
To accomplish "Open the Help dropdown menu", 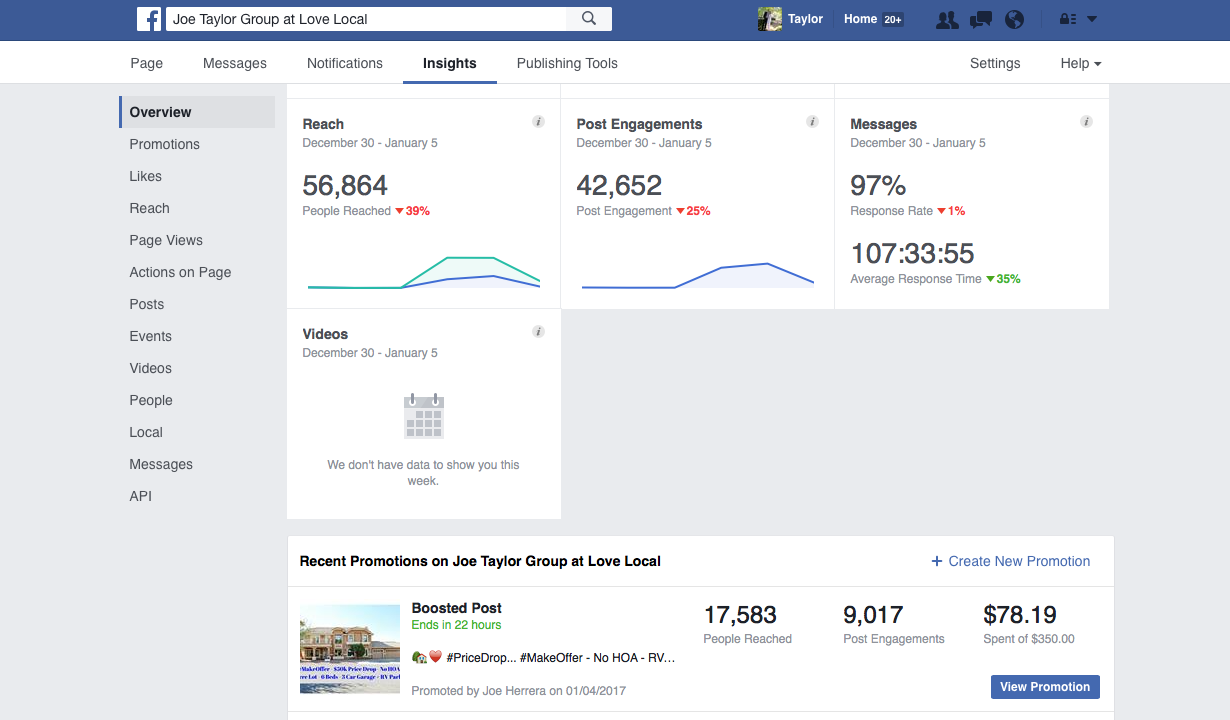I will click(1081, 63).
